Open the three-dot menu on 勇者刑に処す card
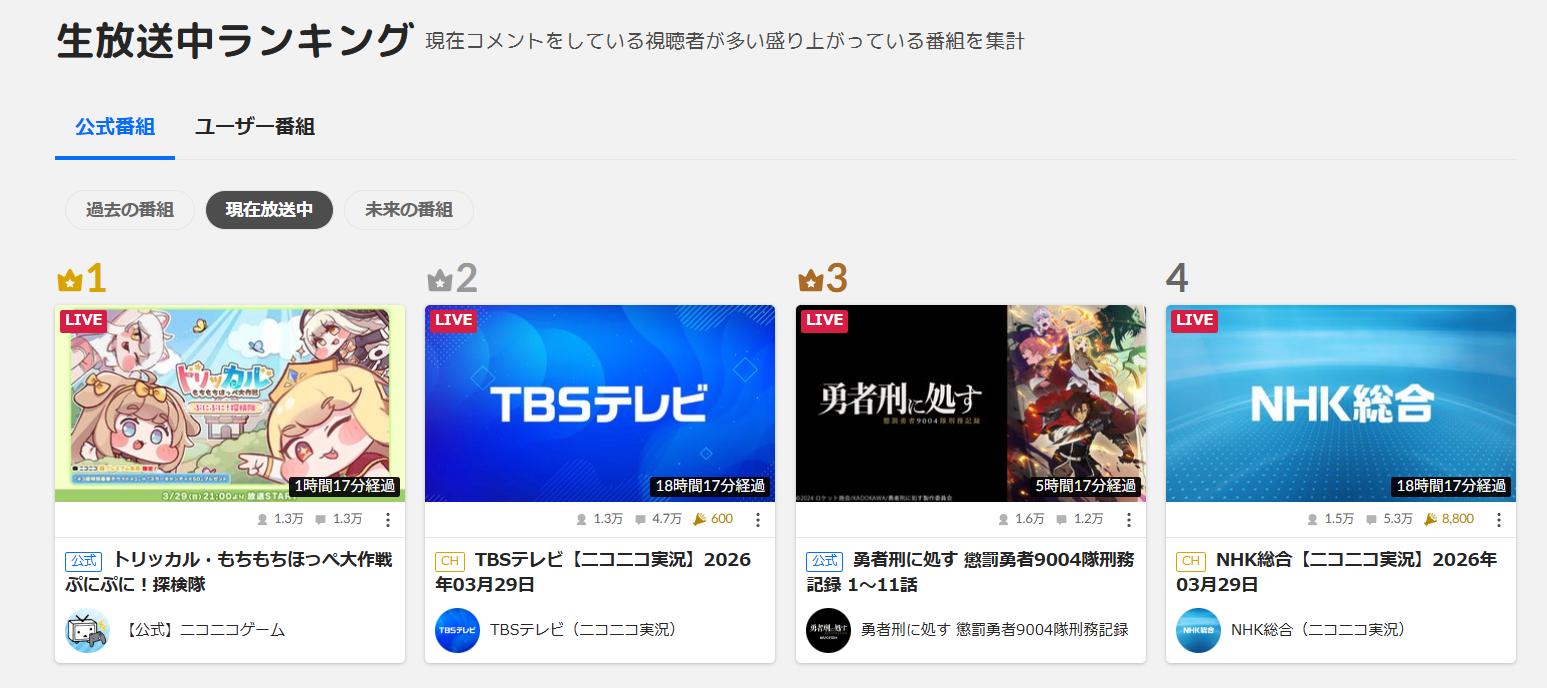The image size is (1547, 688). coord(1129,520)
